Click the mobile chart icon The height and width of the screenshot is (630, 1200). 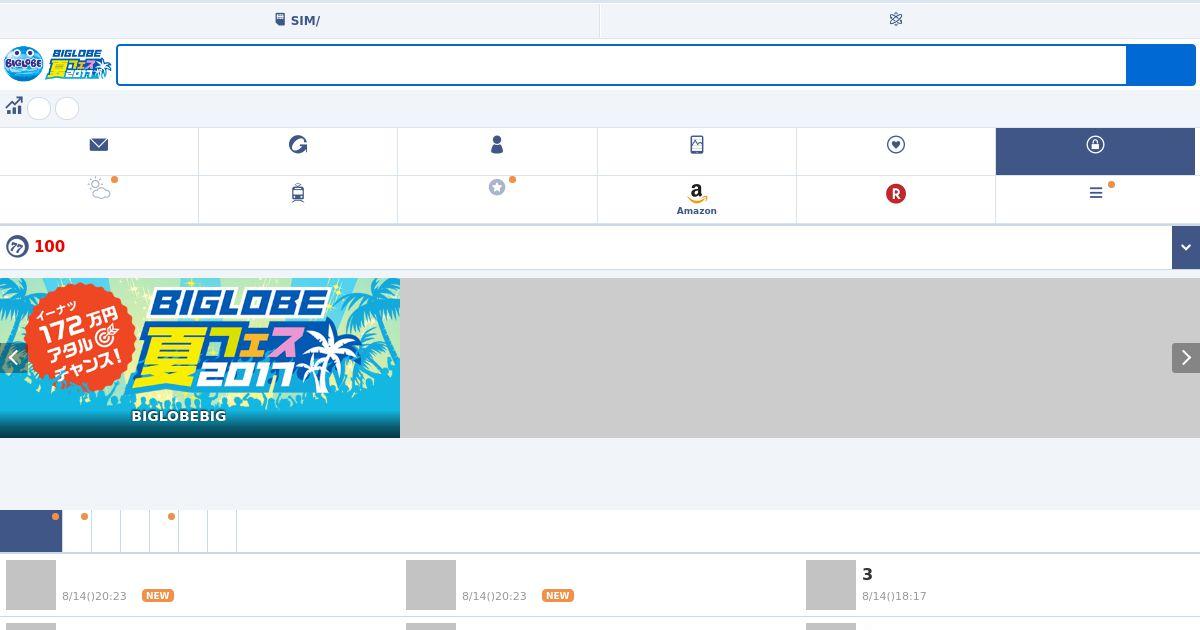click(697, 145)
